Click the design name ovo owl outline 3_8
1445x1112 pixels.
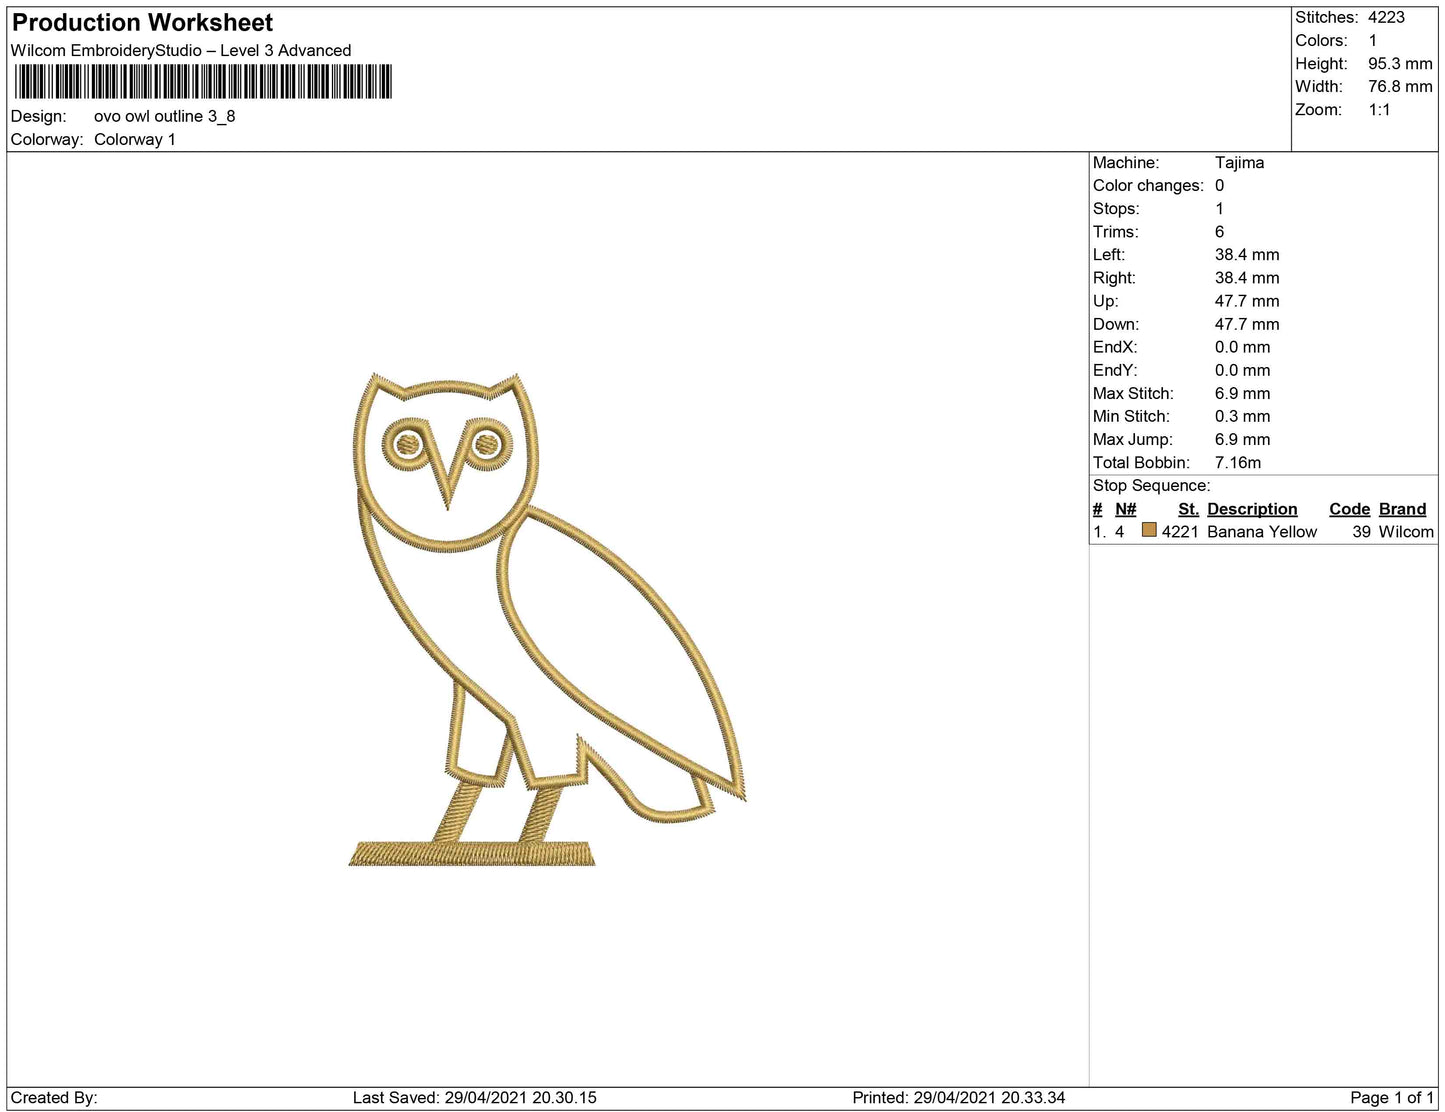pyautogui.click(x=165, y=116)
